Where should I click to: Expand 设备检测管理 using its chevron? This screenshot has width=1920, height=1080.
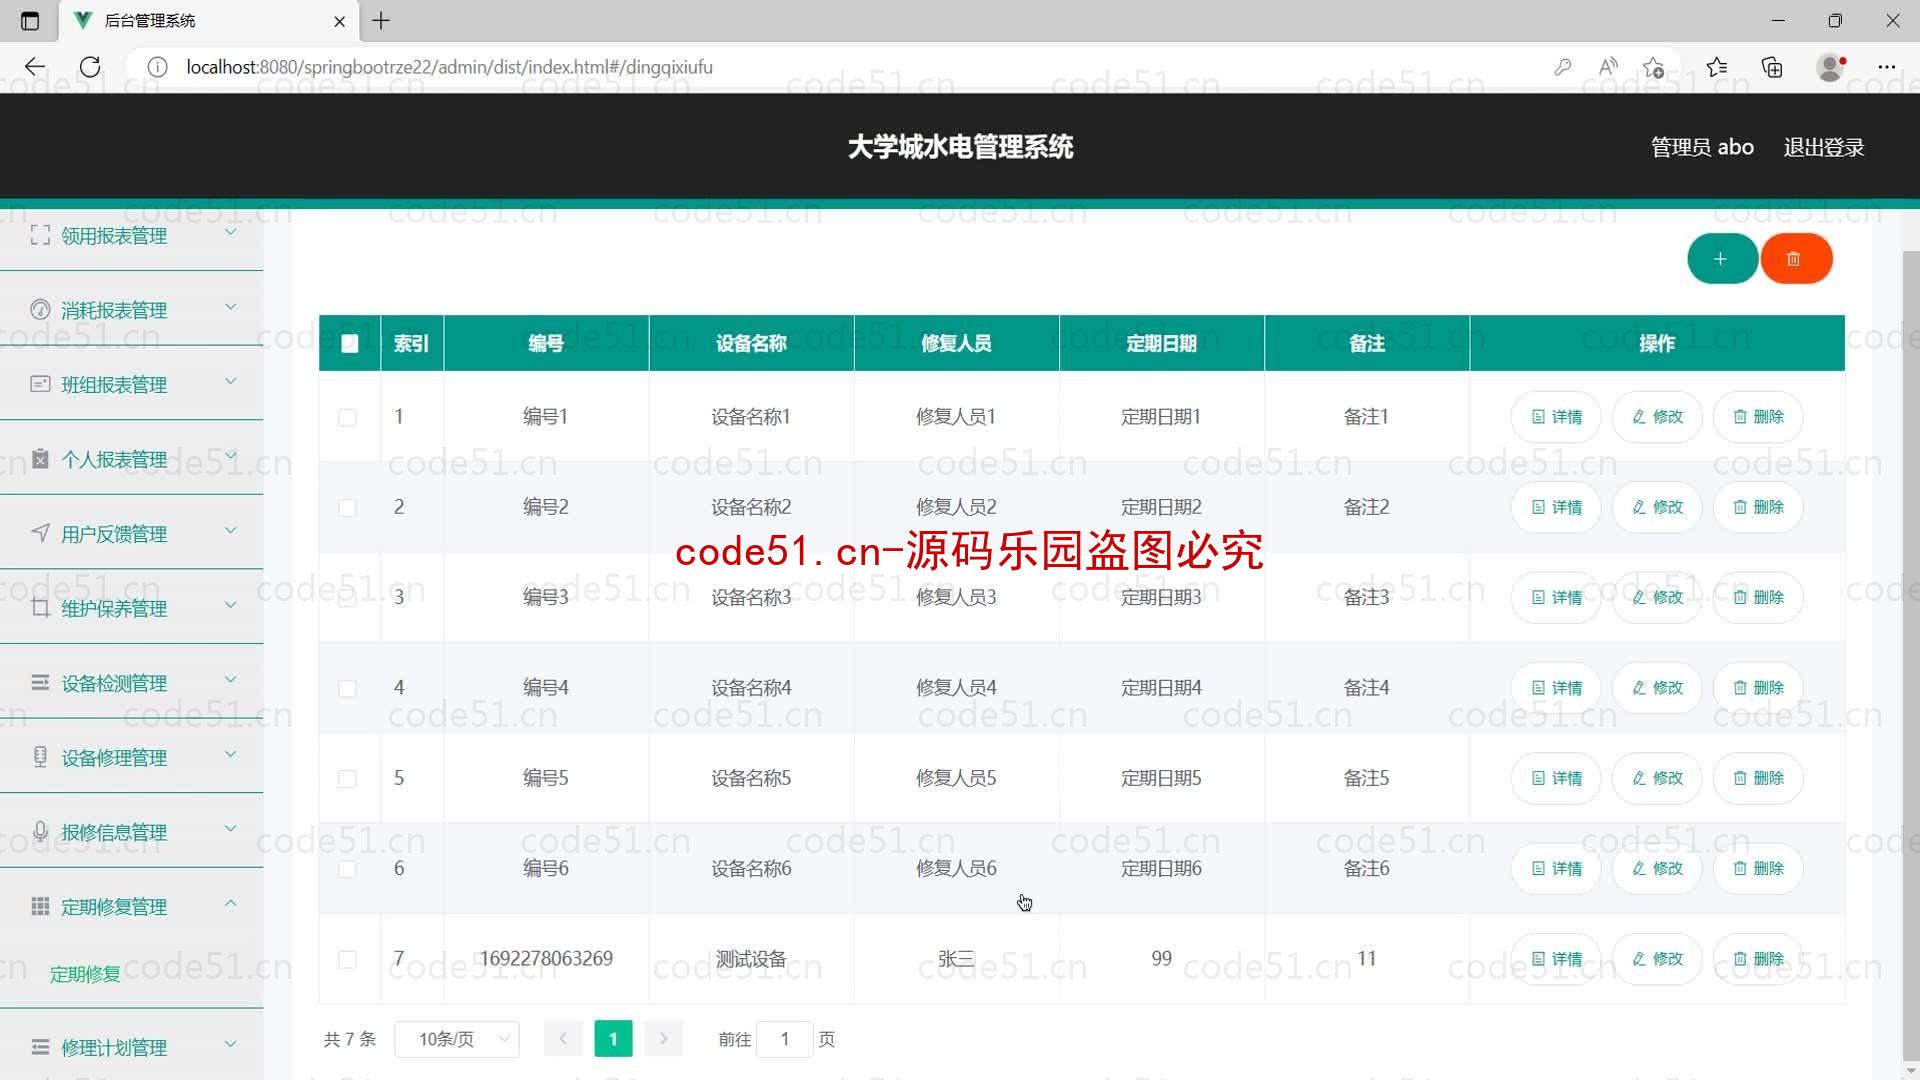[230, 679]
